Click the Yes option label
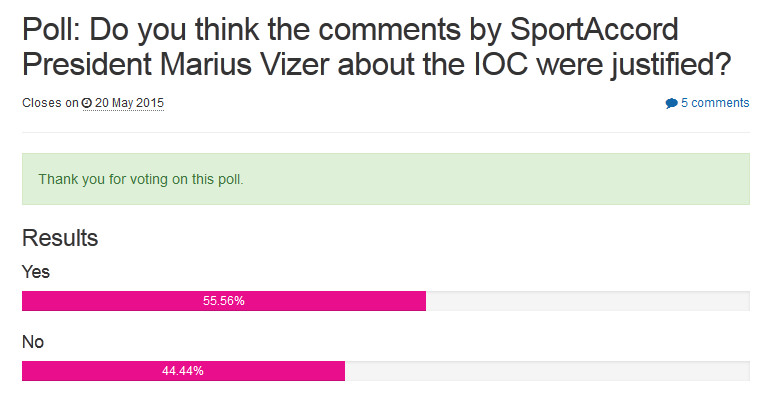 coord(36,271)
